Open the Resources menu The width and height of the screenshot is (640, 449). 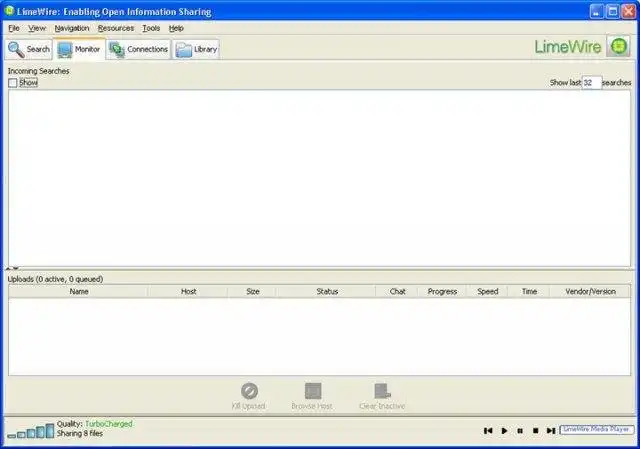116,28
